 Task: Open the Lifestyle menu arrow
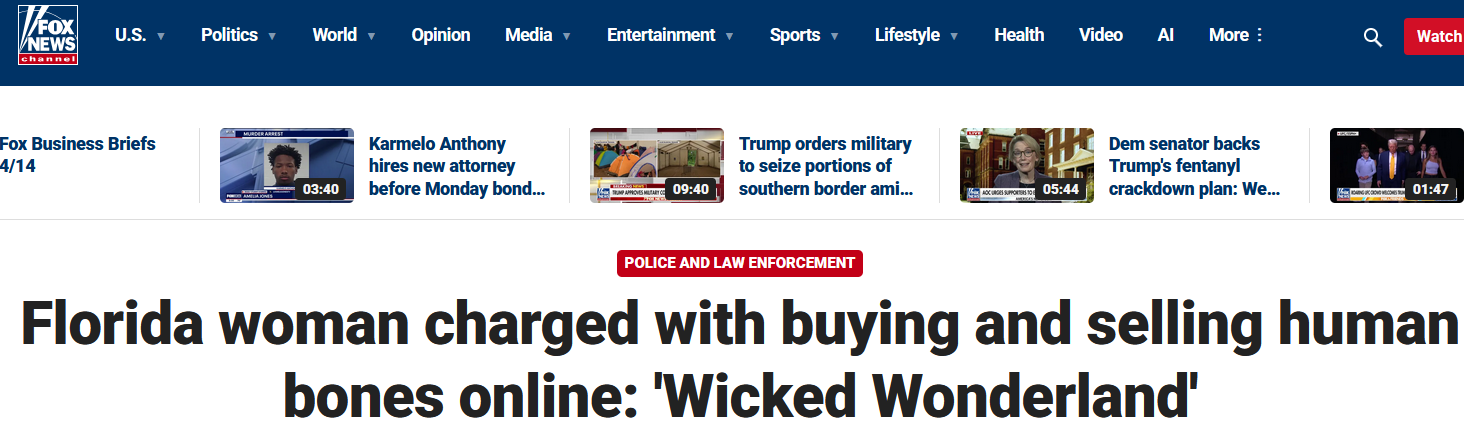pyautogui.click(x=954, y=36)
